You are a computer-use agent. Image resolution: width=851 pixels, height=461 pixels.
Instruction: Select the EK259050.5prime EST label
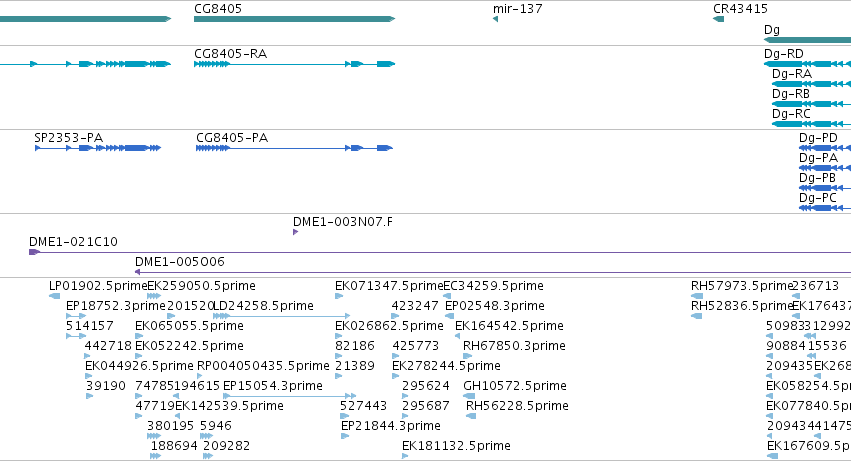tap(201, 286)
